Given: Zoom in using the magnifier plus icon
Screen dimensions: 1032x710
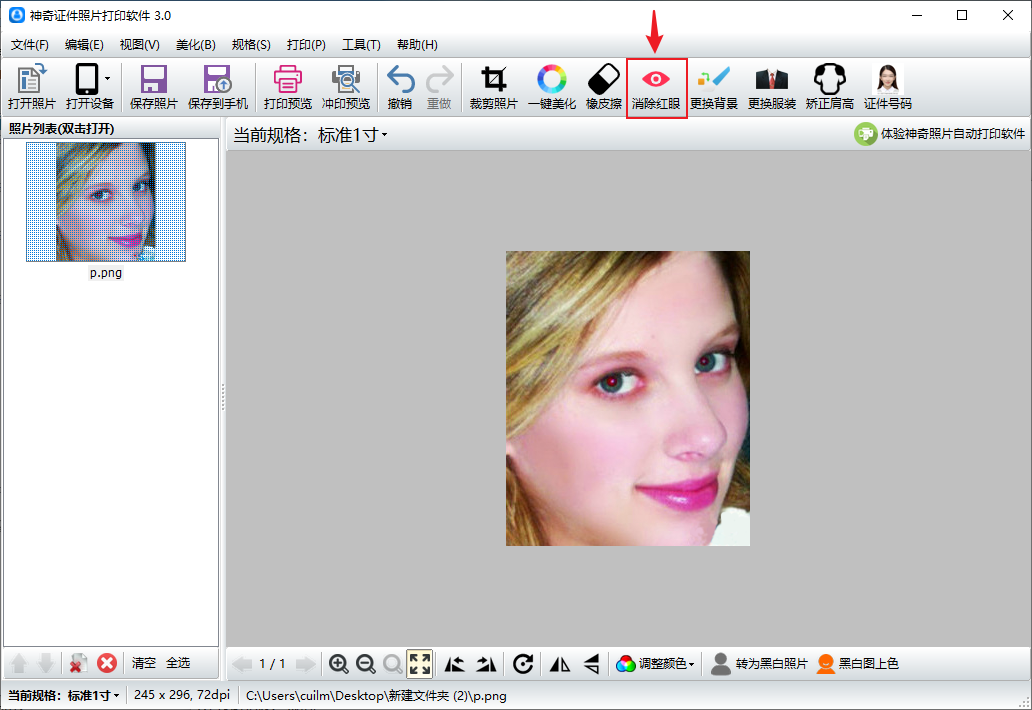Looking at the screenshot, I should pyautogui.click(x=339, y=663).
